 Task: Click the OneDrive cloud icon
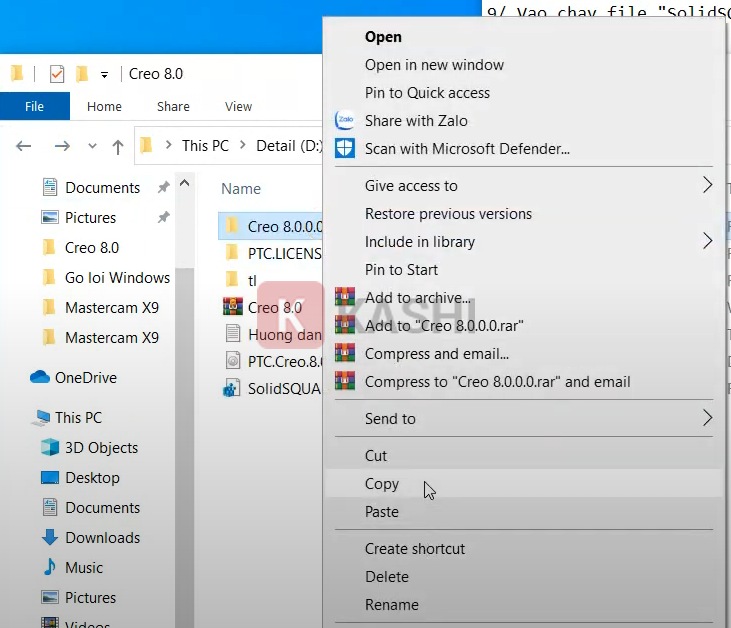pyautogui.click(x=40, y=377)
